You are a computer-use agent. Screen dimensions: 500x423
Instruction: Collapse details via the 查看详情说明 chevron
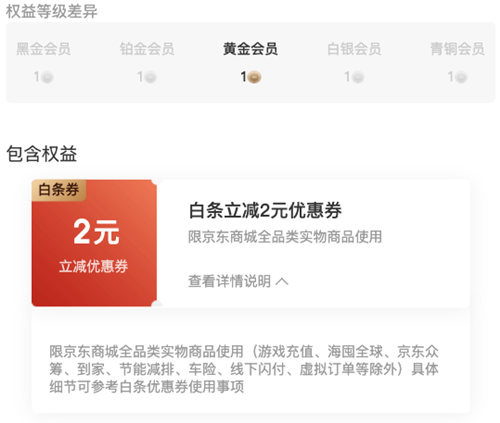tap(282, 282)
